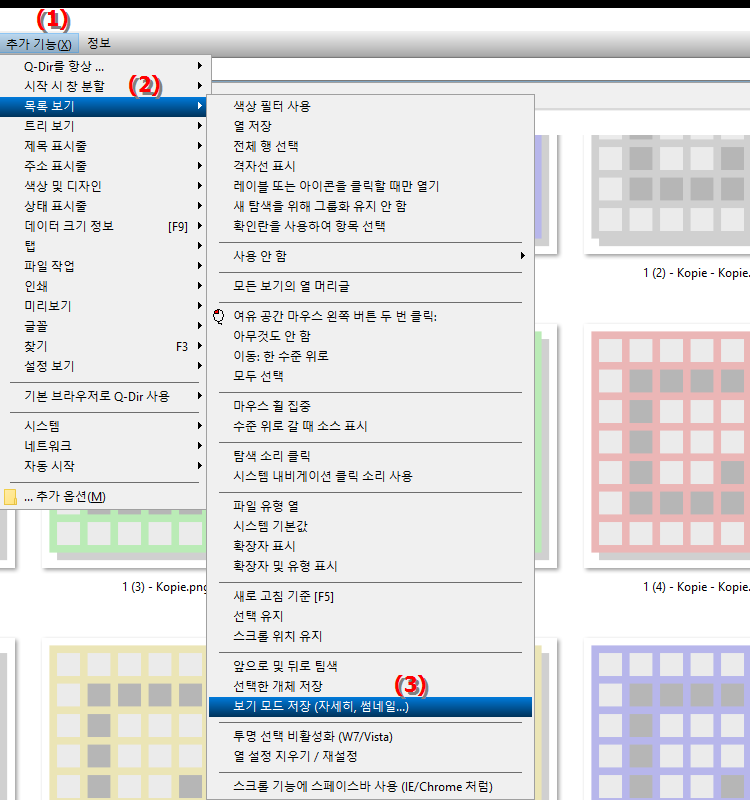750x800 pixels.
Task: Toggle 수준 위로 갈 때 소스 표시
Action: point(370,426)
